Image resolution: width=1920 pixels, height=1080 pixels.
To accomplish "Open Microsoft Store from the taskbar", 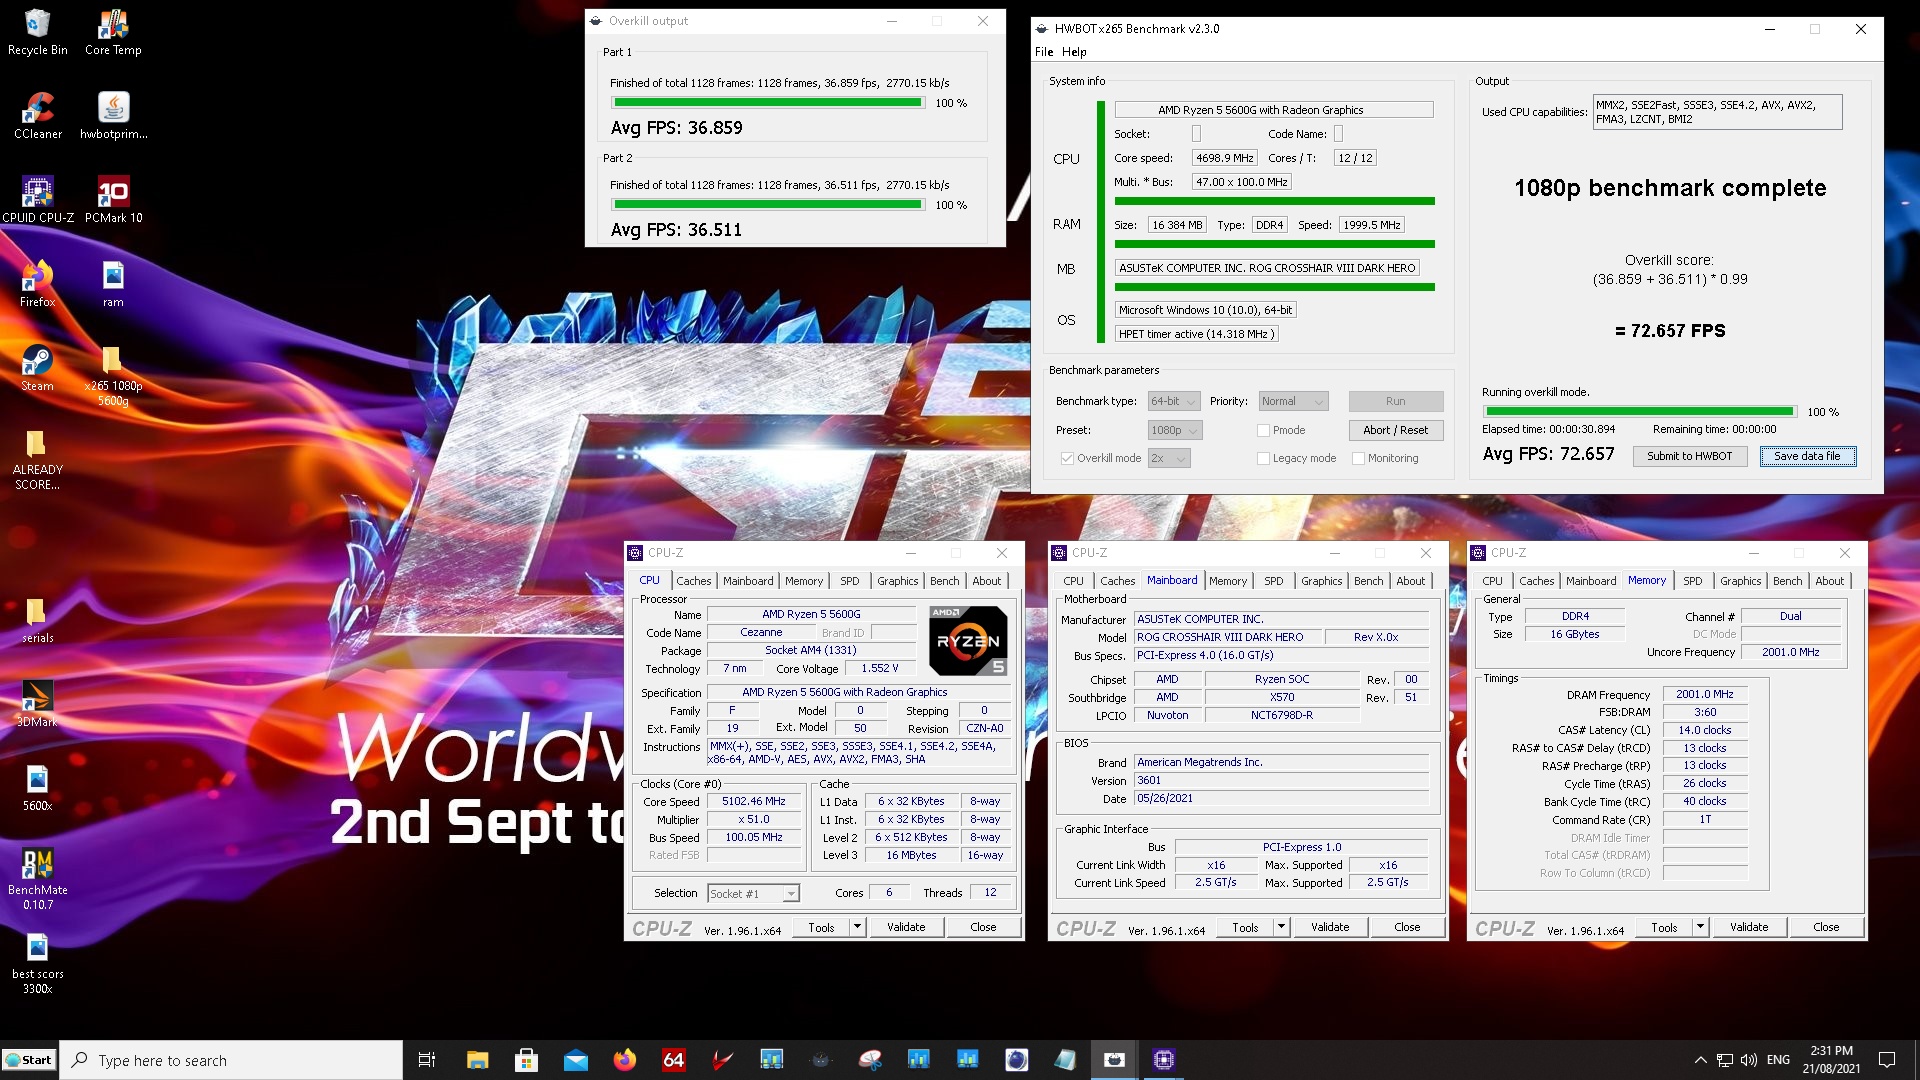I will (x=526, y=1060).
